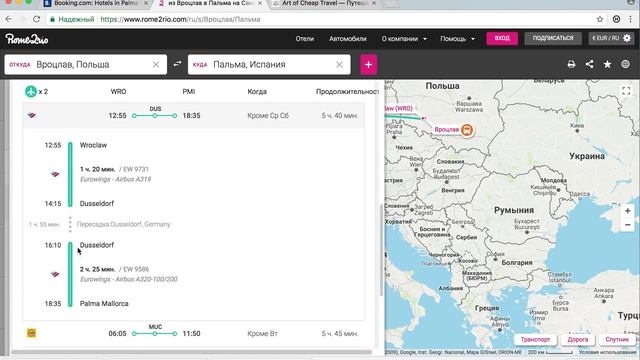Click the Wrocław (WRO) map label
The height and width of the screenshot is (360, 640).
399,109
